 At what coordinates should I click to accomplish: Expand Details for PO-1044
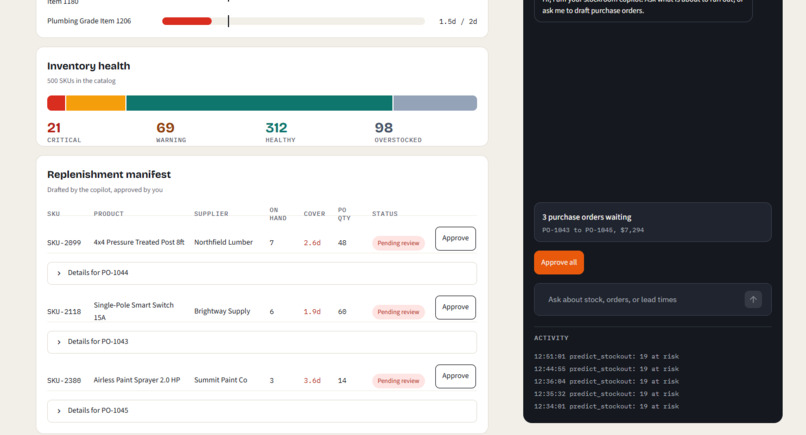click(x=262, y=273)
